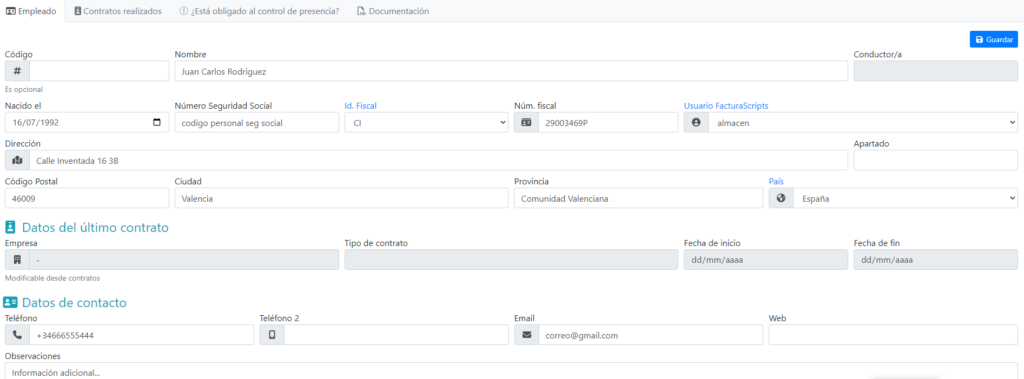Click the Datos del último contrato section icon
1024x379 pixels.
click(10, 227)
